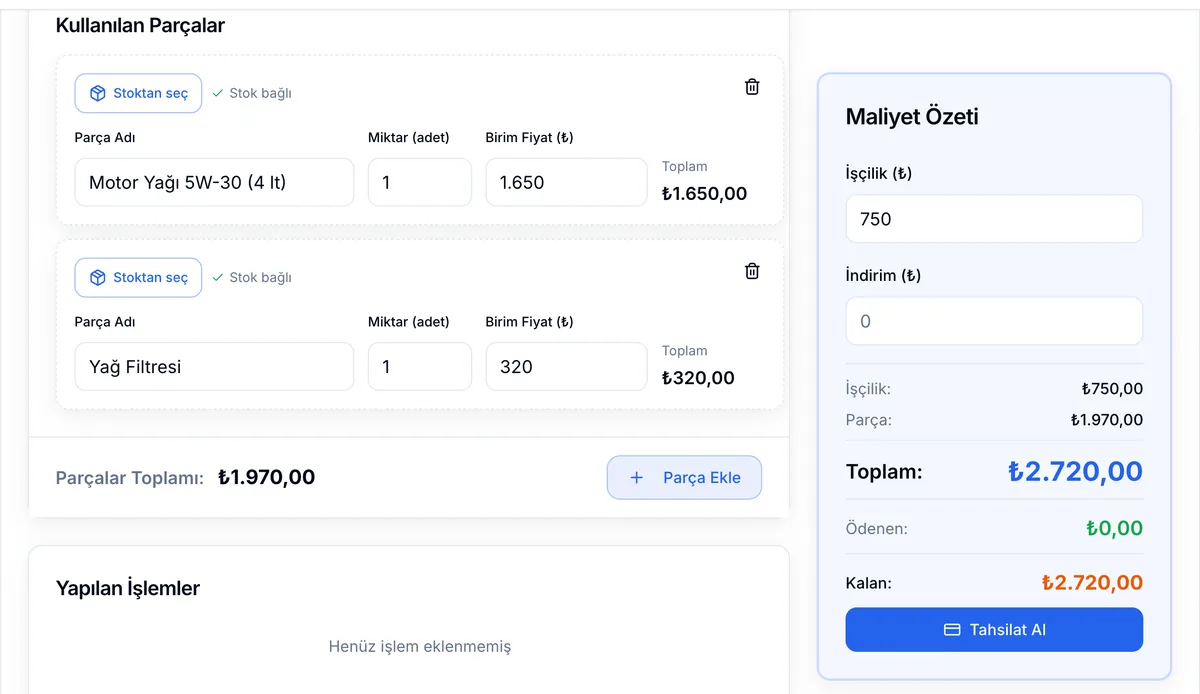1200x694 pixels.
Task: Select the Miktar field of Yağ Filtresi
Action: click(420, 366)
